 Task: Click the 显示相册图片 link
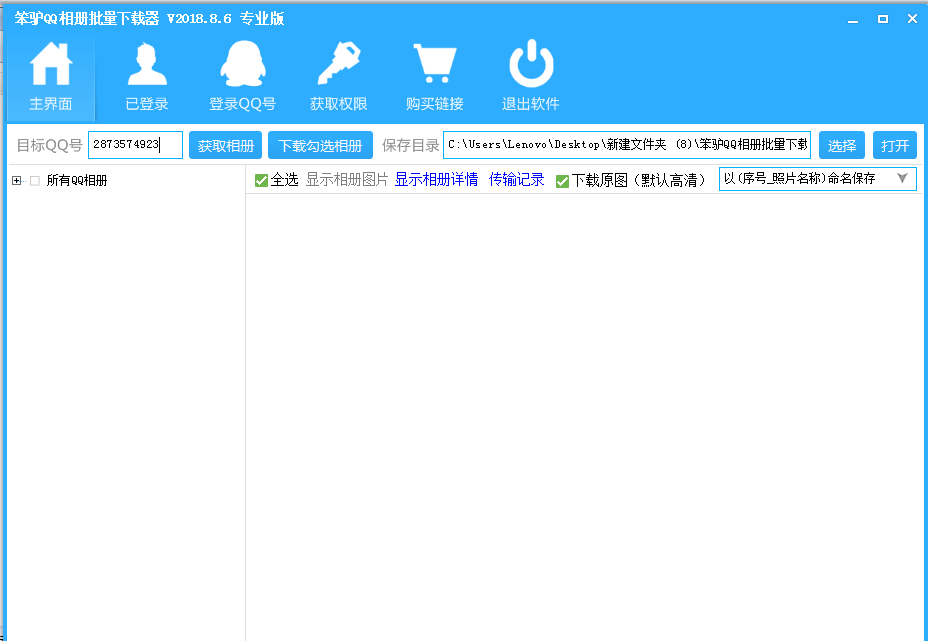pyautogui.click(x=347, y=180)
